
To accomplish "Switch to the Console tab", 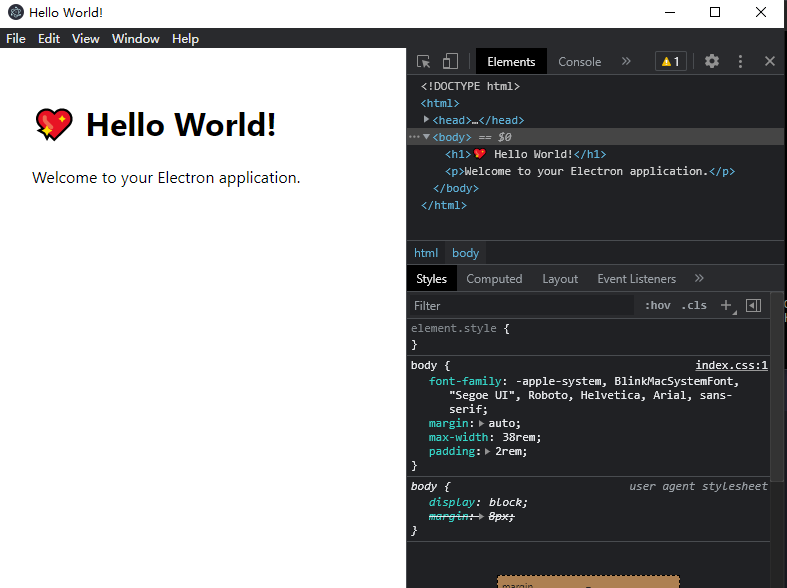I will click(x=579, y=62).
